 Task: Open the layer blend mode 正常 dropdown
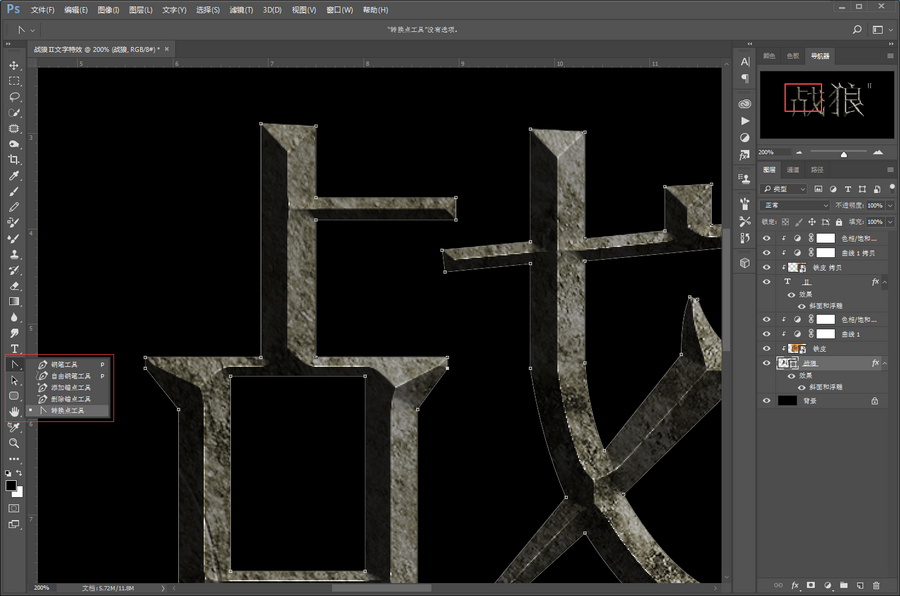tap(795, 205)
